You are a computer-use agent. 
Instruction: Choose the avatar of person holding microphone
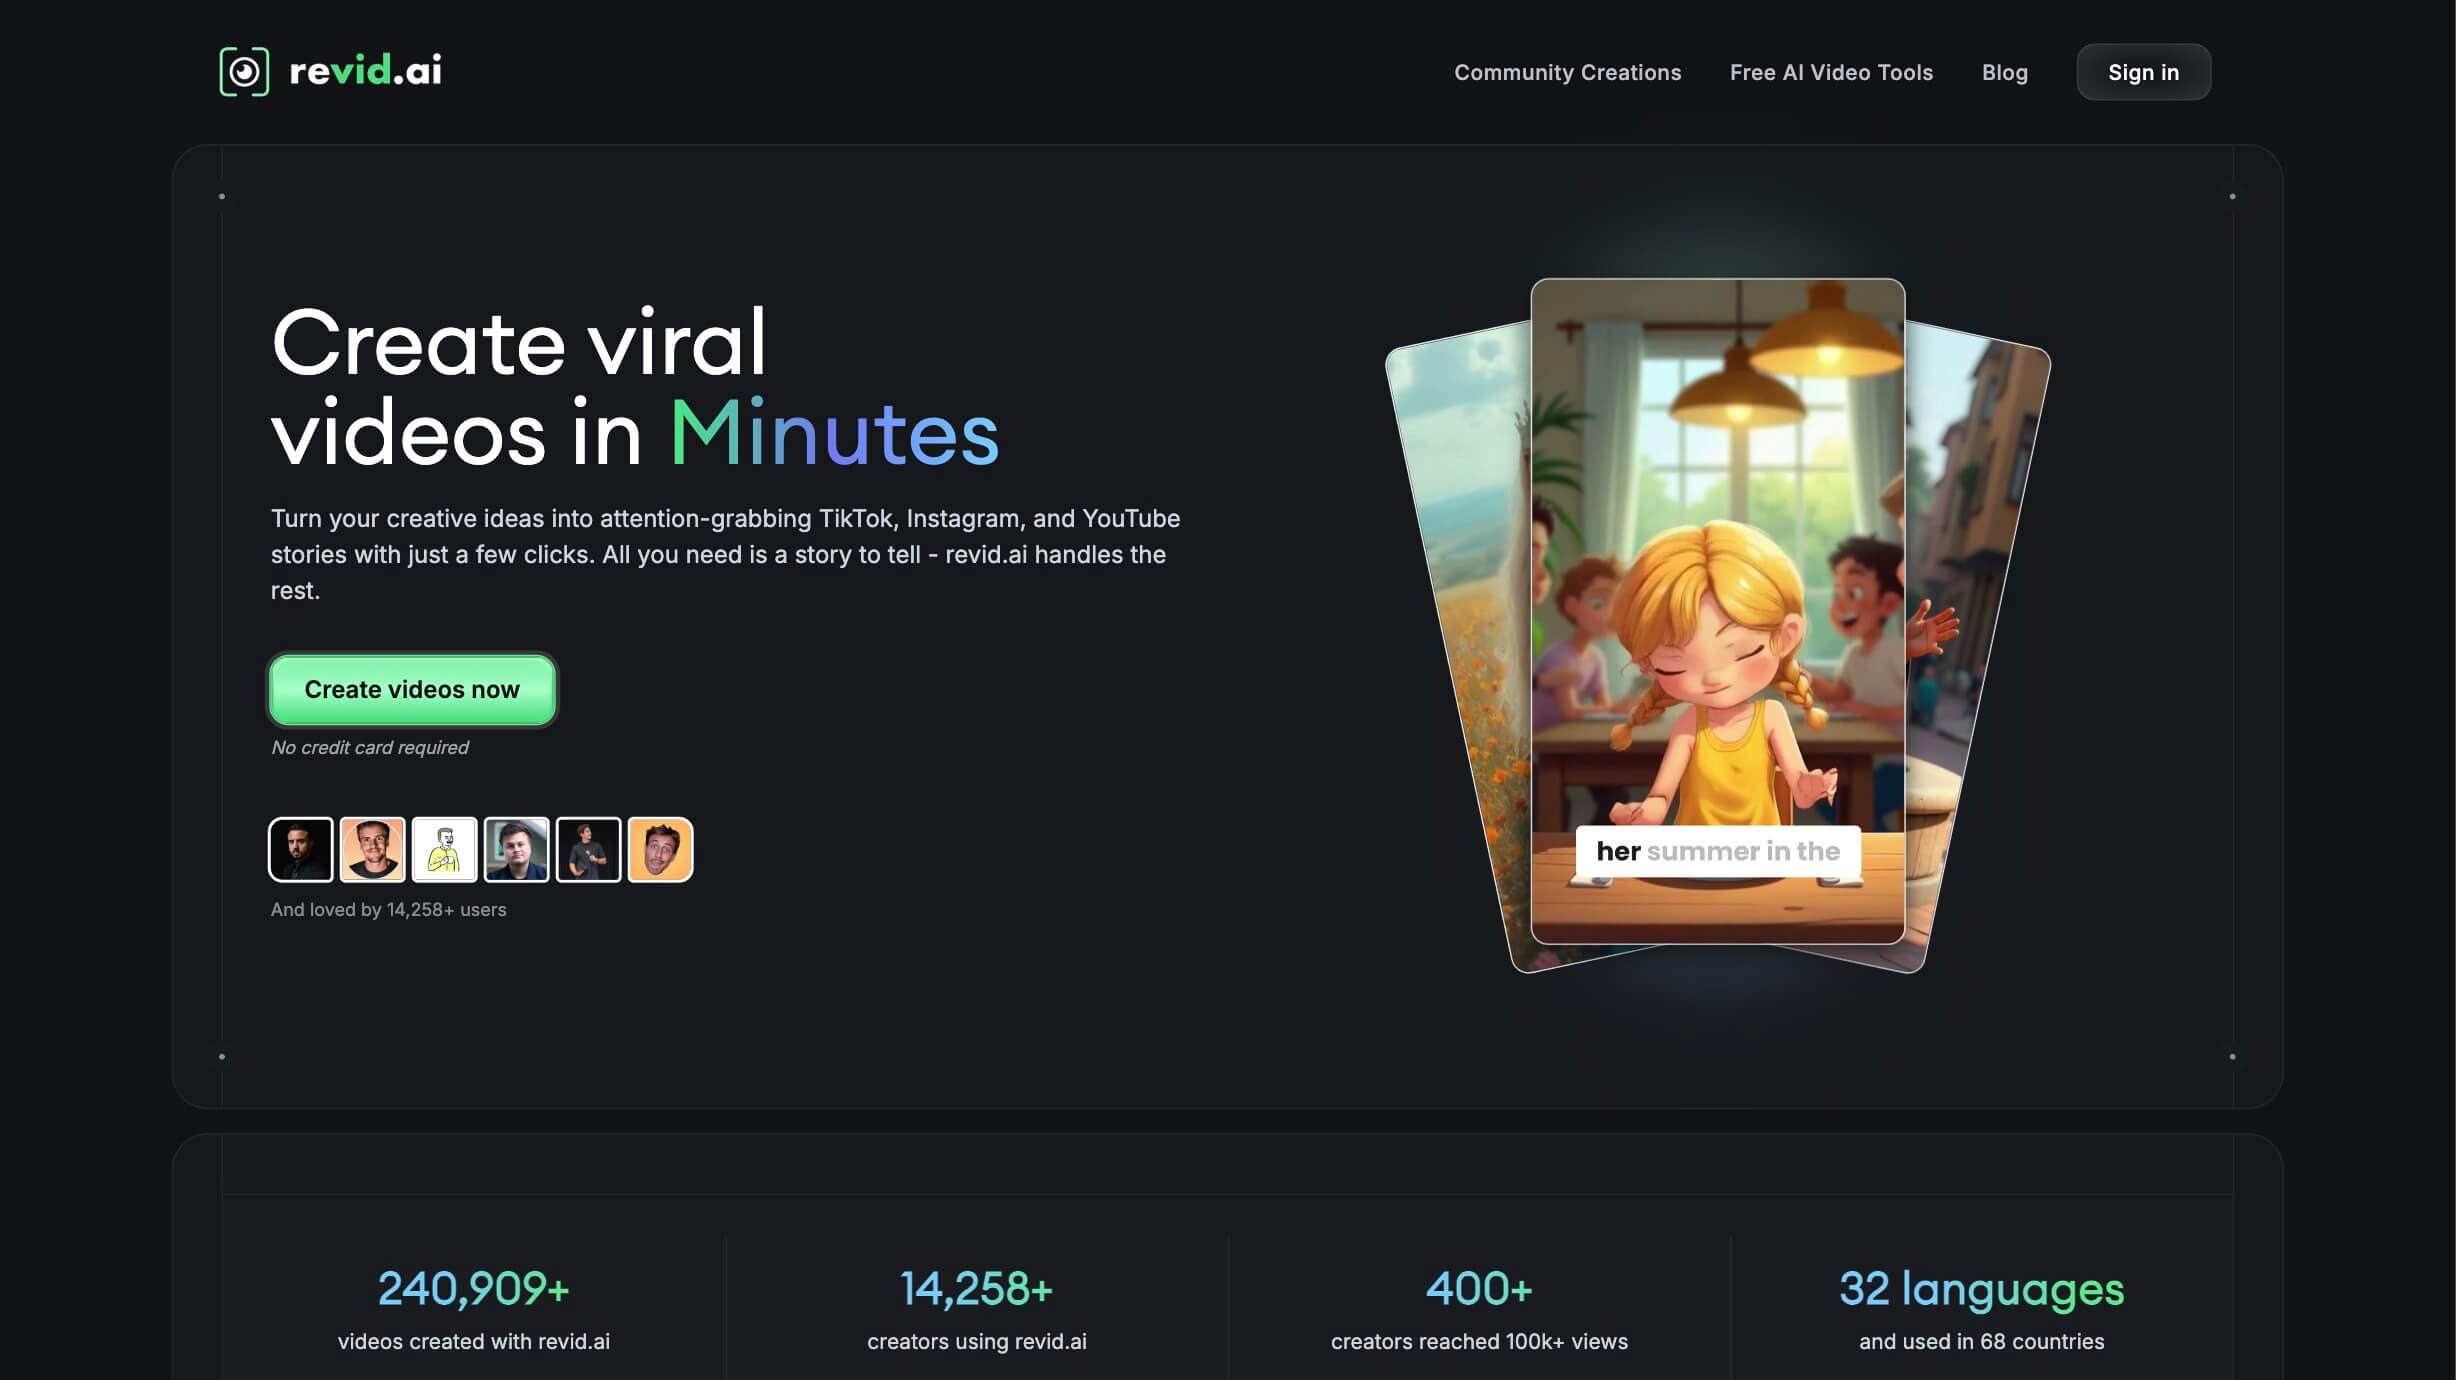(x=588, y=850)
